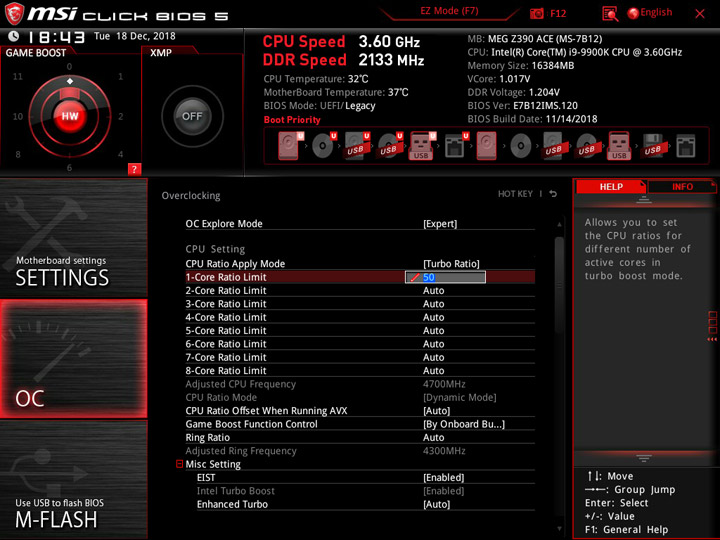The image size is (720, 540).
Task: Select the USB floppy boot device icon
Action: click(x=652, y=146)
